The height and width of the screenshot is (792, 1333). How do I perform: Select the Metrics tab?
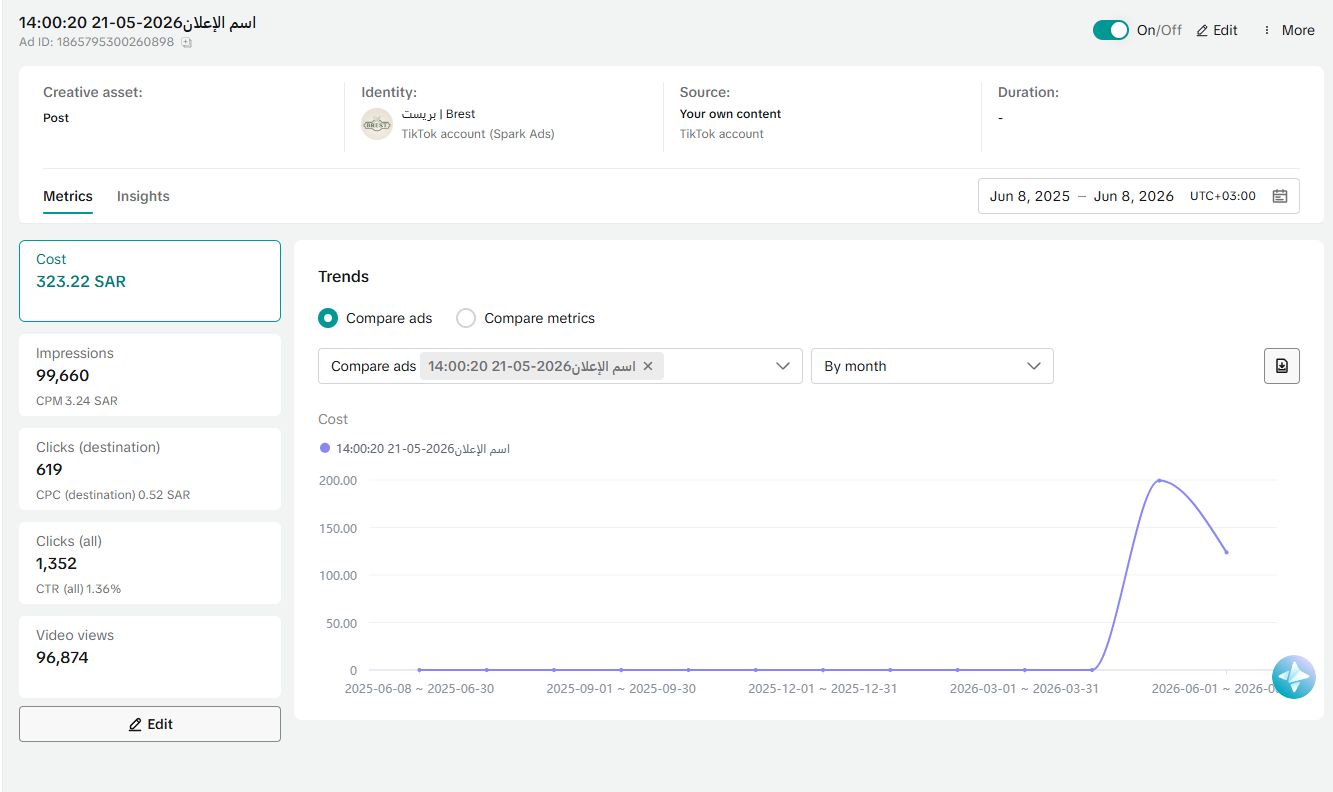(x=68, y=196)
